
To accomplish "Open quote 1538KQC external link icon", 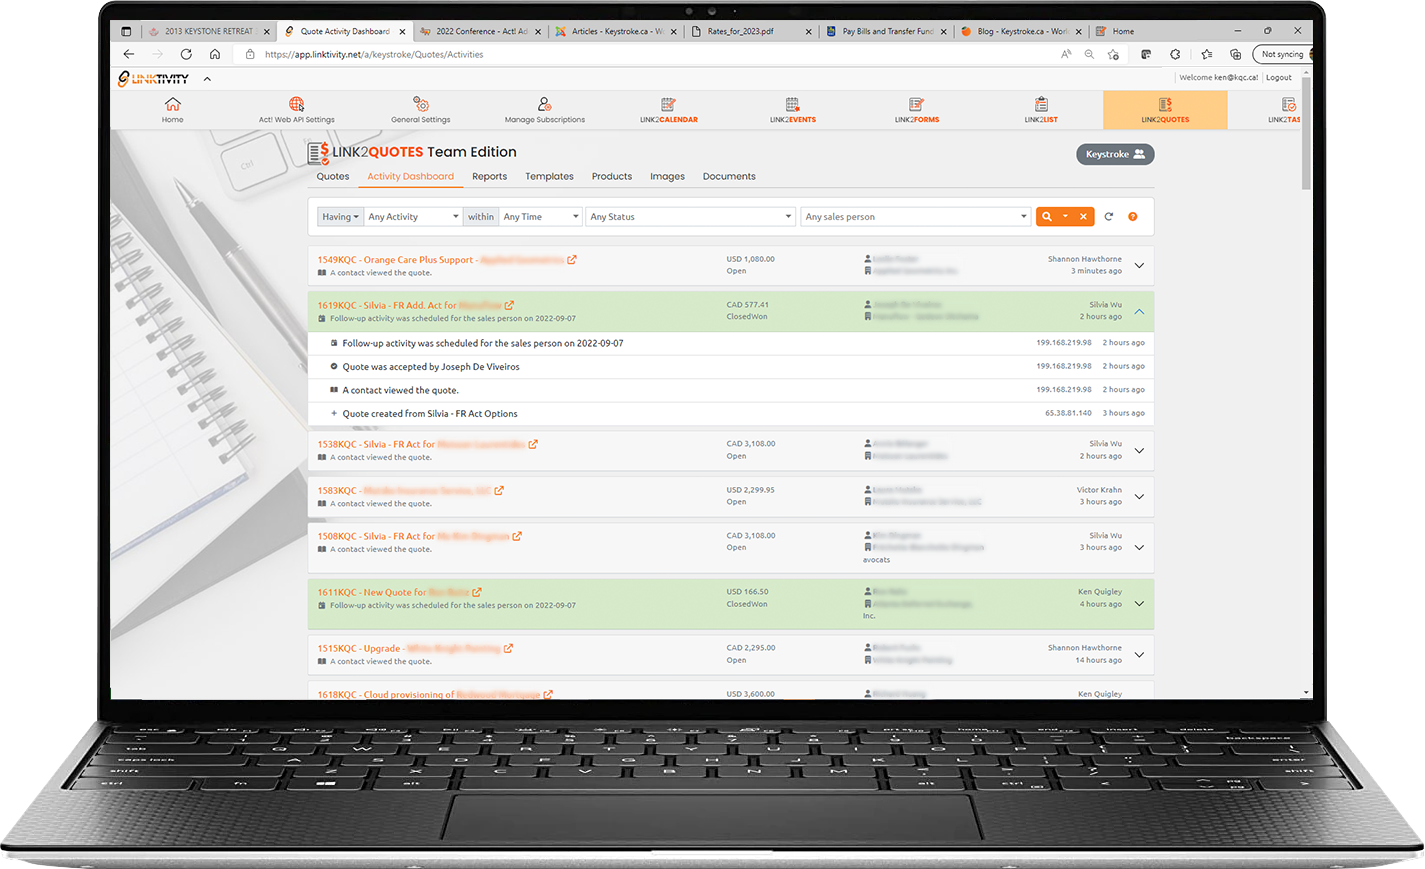I will click(x=533, y=444).
